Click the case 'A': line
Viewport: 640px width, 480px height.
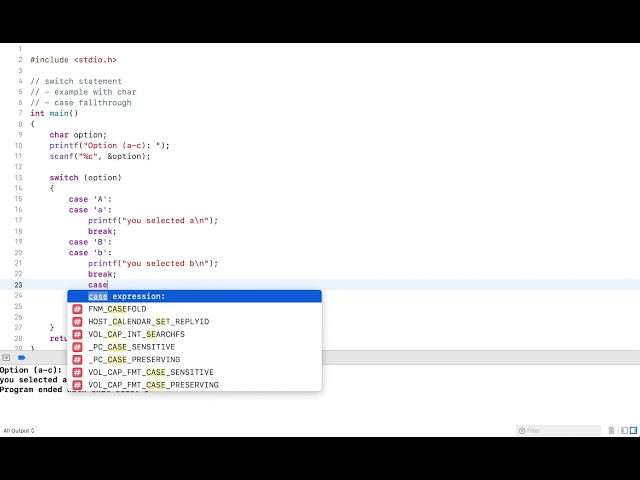click(x=90, y=199)
